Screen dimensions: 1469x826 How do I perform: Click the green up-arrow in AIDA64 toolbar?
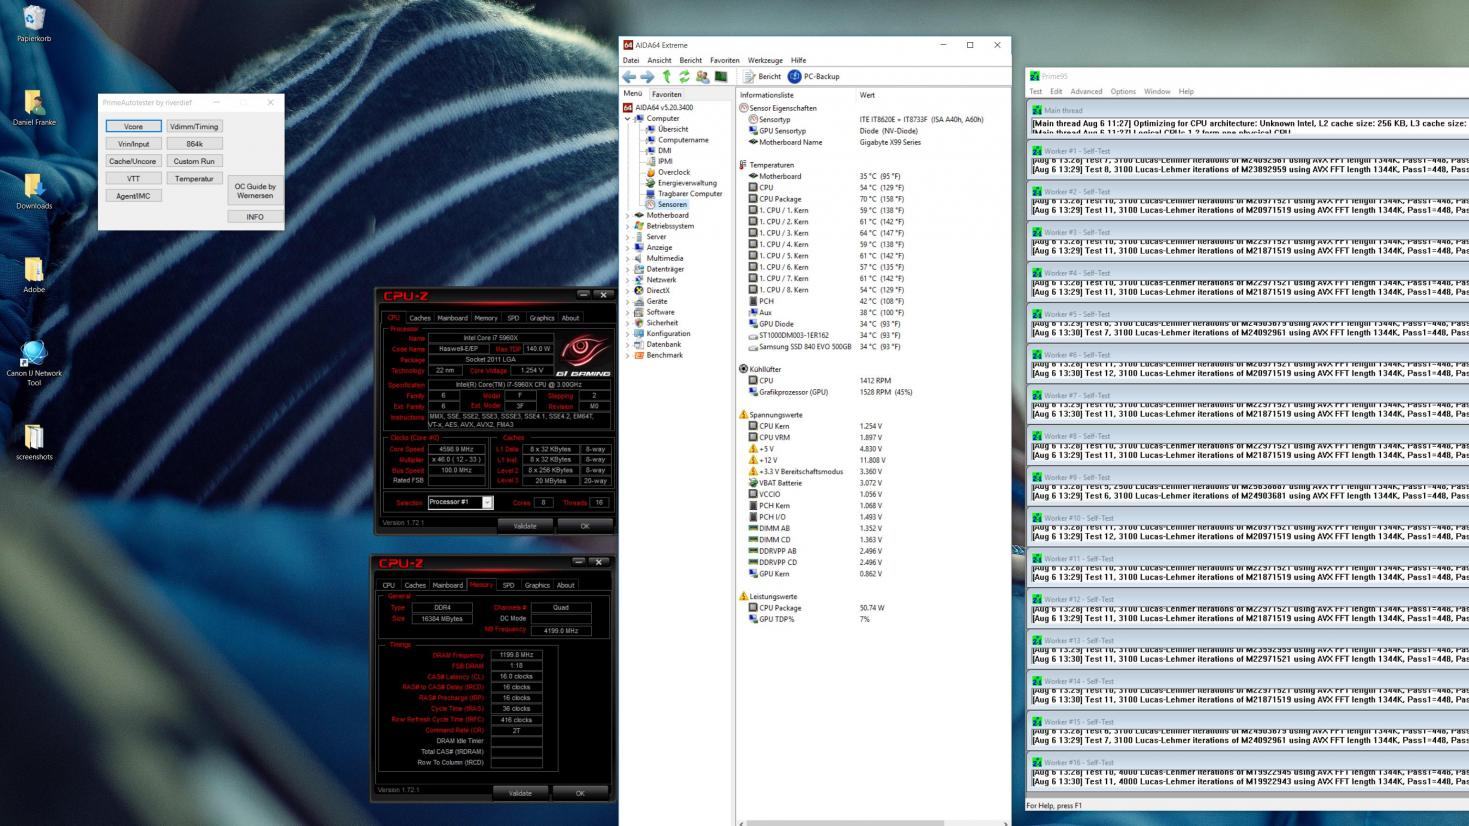(x=666, y=76)
